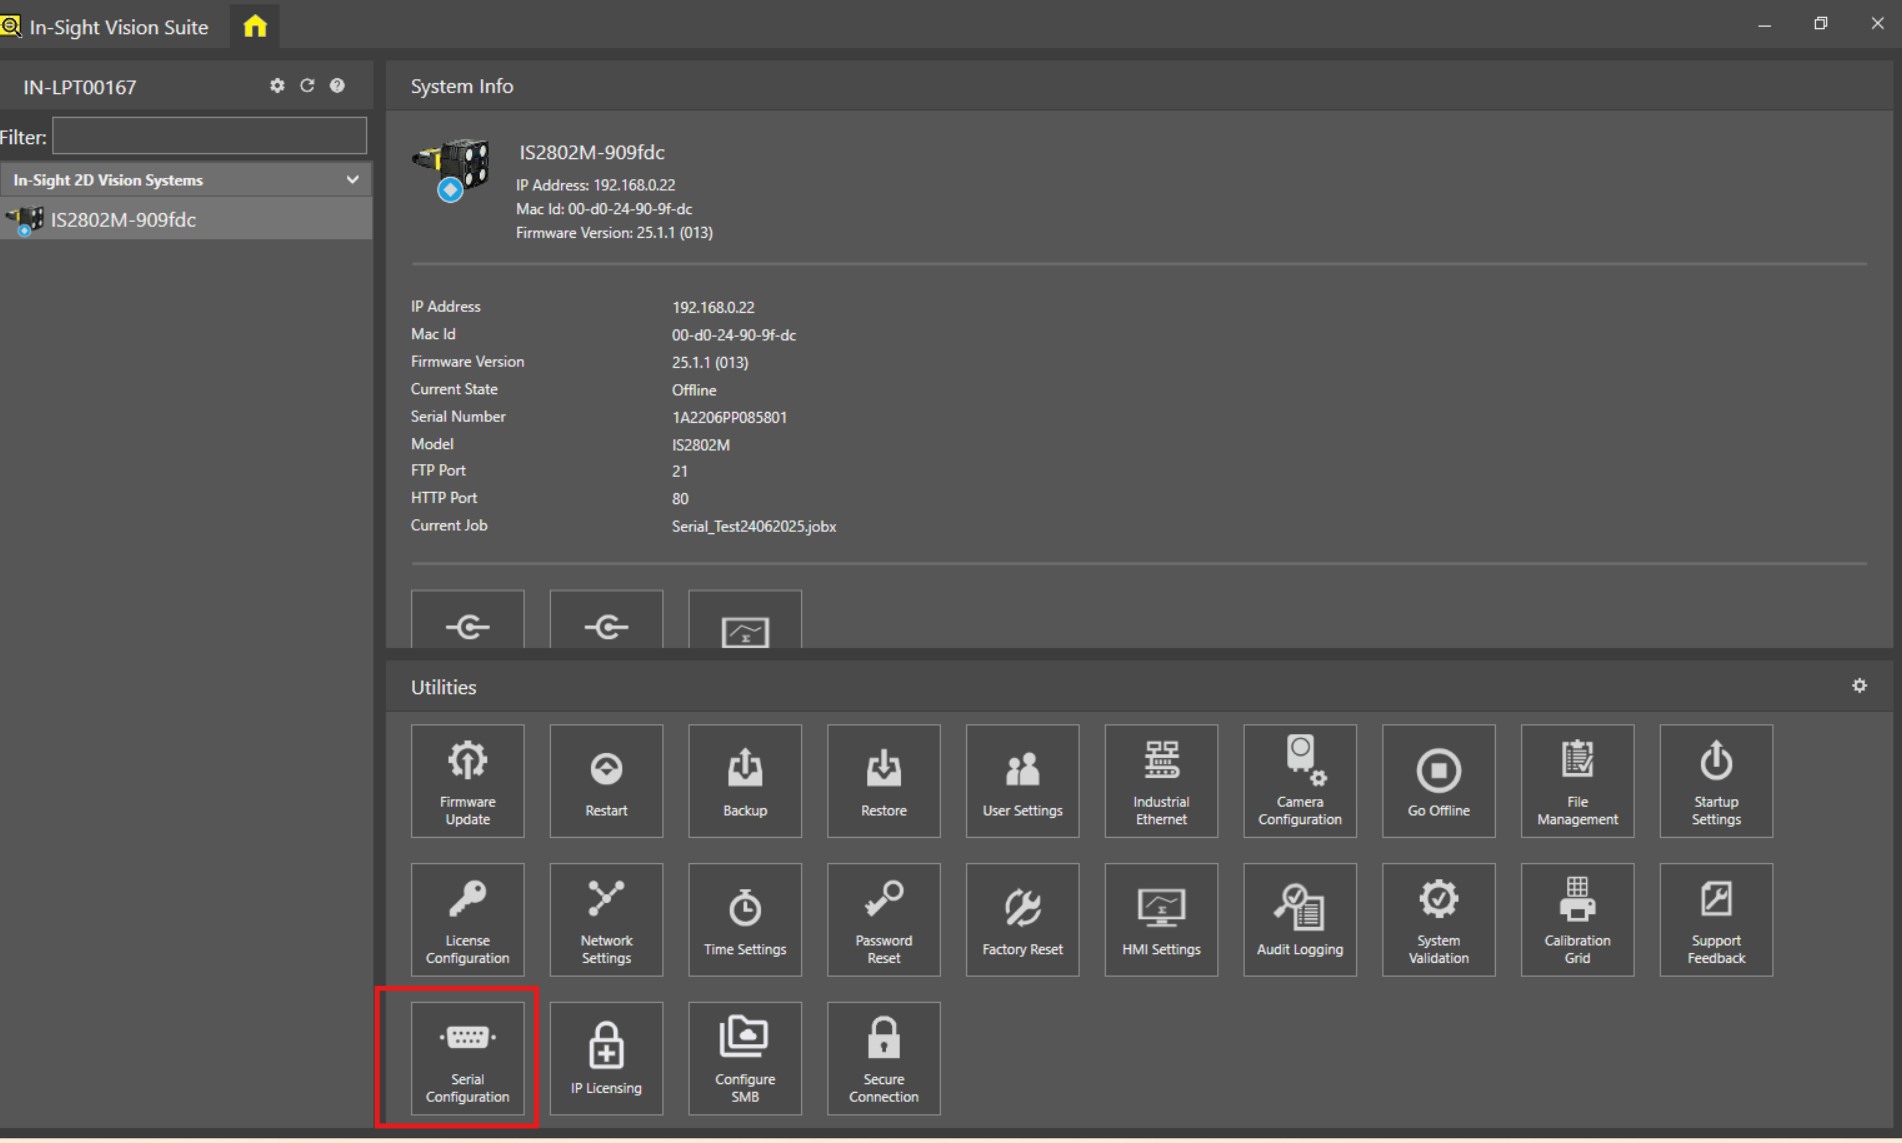Viewport: 1902px width, 1143px height.
Task: Refresh the device list
Action: pyautogui.click(x=307, y=86)
